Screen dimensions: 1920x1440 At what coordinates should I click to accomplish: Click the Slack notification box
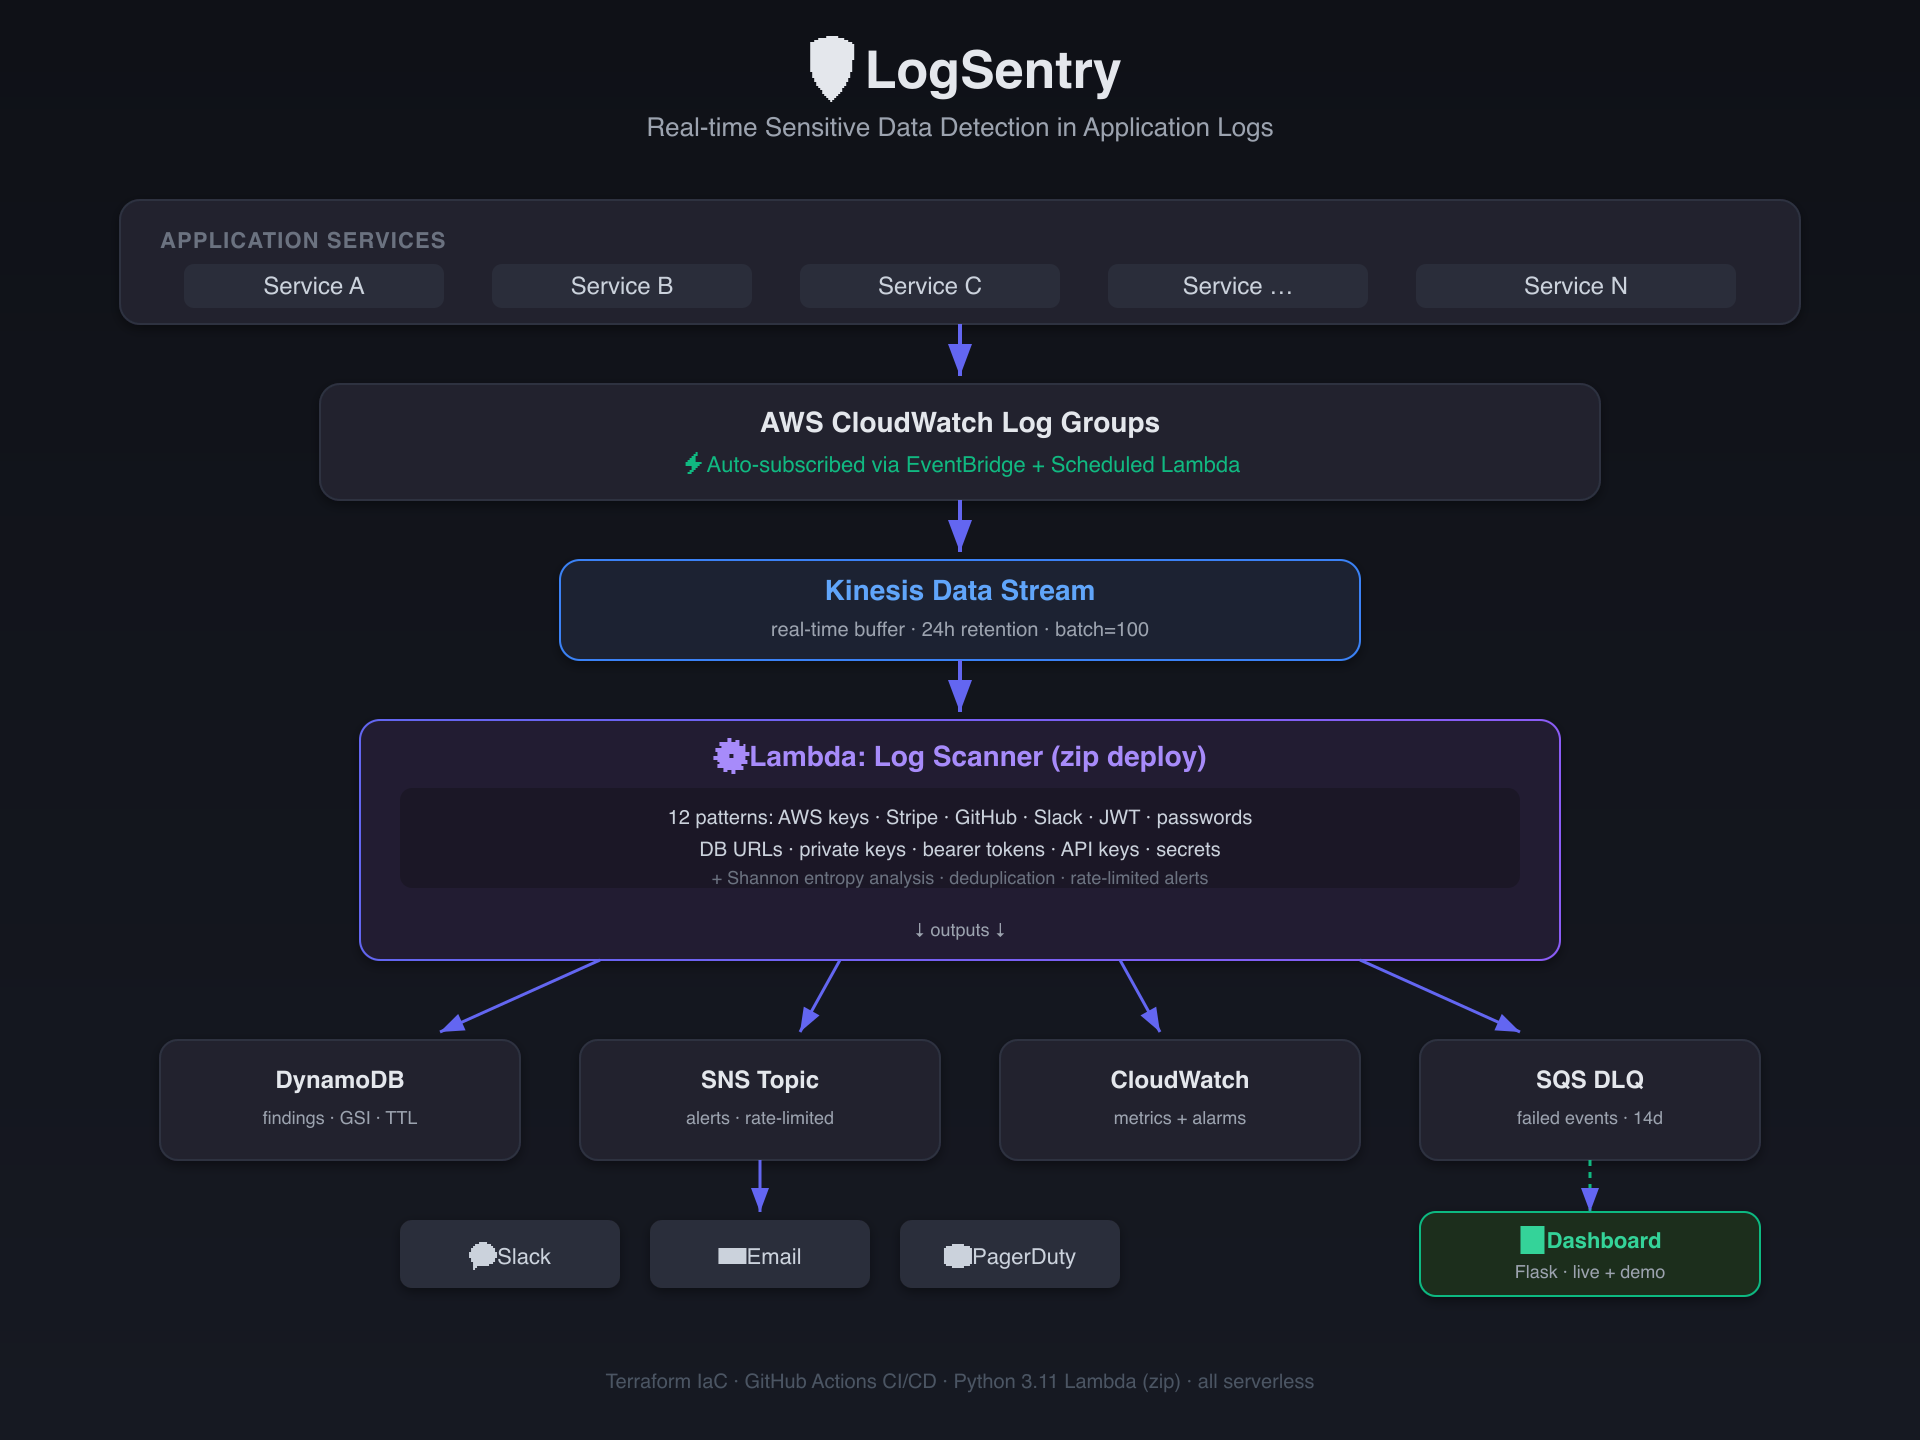pyautogui.click(x=510, y=1254)
